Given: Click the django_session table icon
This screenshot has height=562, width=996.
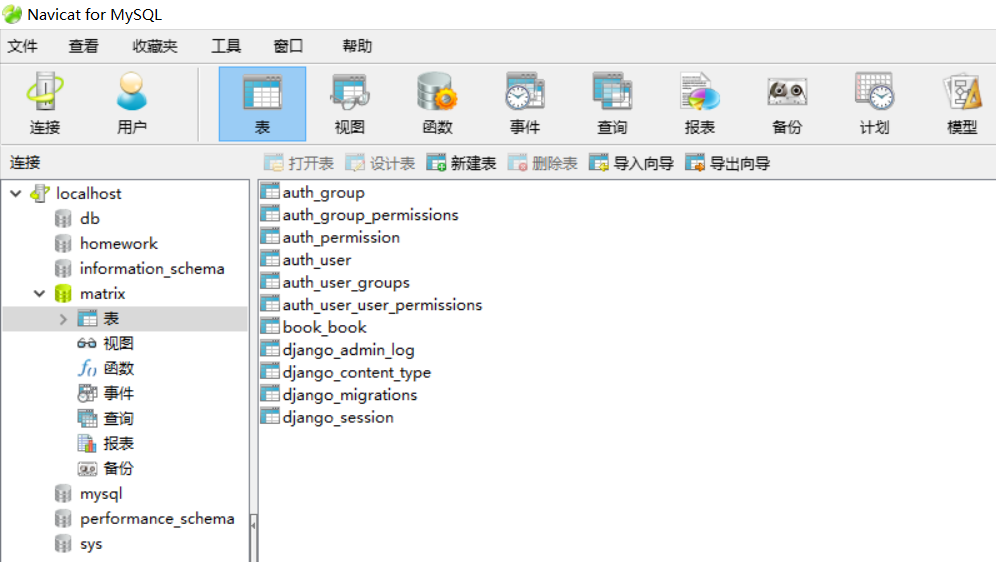Looking at the screenshot, I should coord(271,417).
